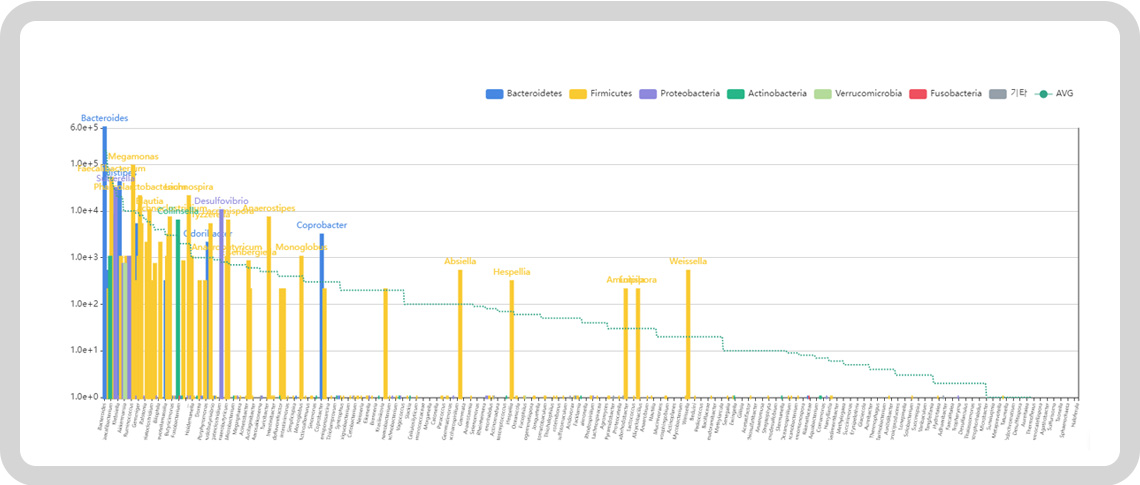Click the 1.0e+0 axis value
The height and width of the screenshot is (485, 1140).
pos(84,397)
